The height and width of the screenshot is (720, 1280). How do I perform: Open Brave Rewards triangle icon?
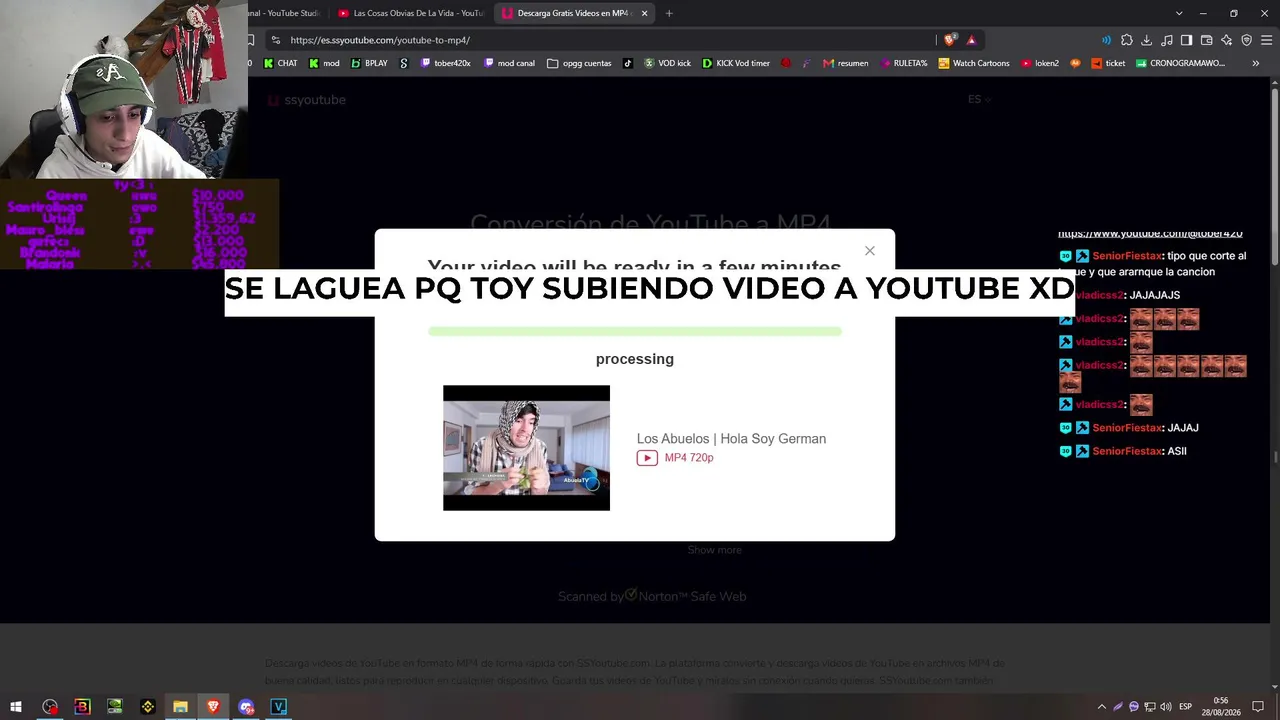pyautogui.click(x=971, y=40)
